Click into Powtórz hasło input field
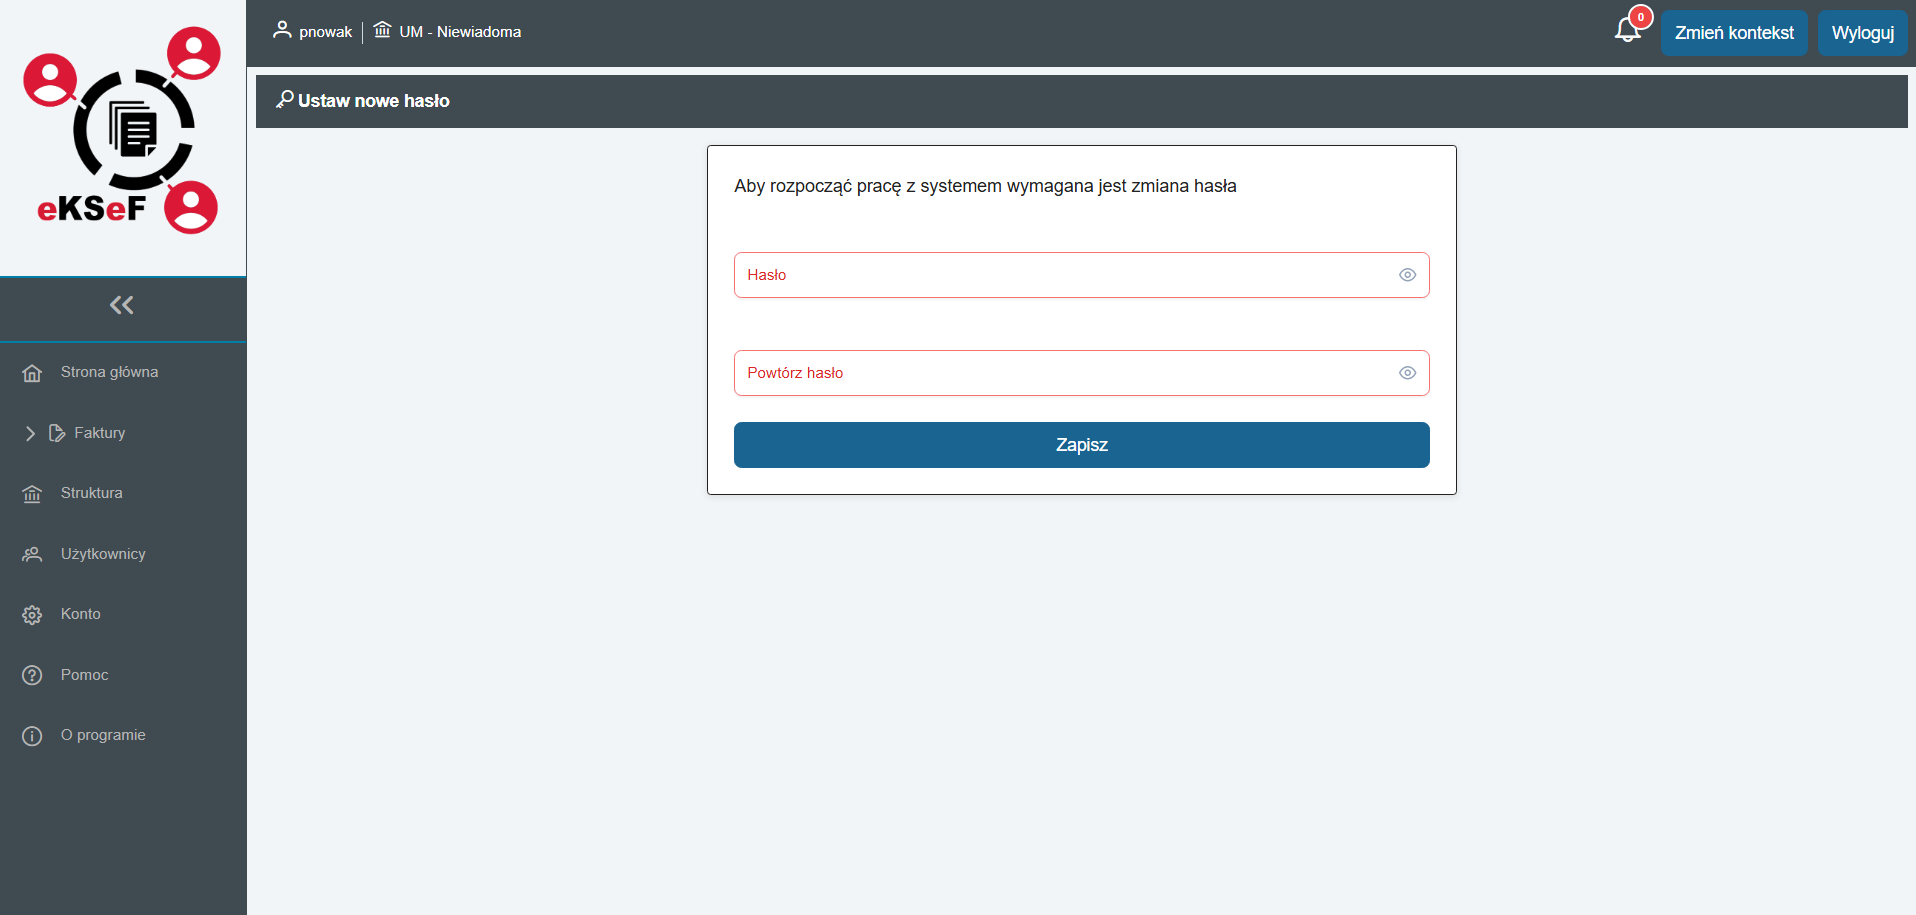This screenshot has height=915, width=1916. pos(1060,373)
